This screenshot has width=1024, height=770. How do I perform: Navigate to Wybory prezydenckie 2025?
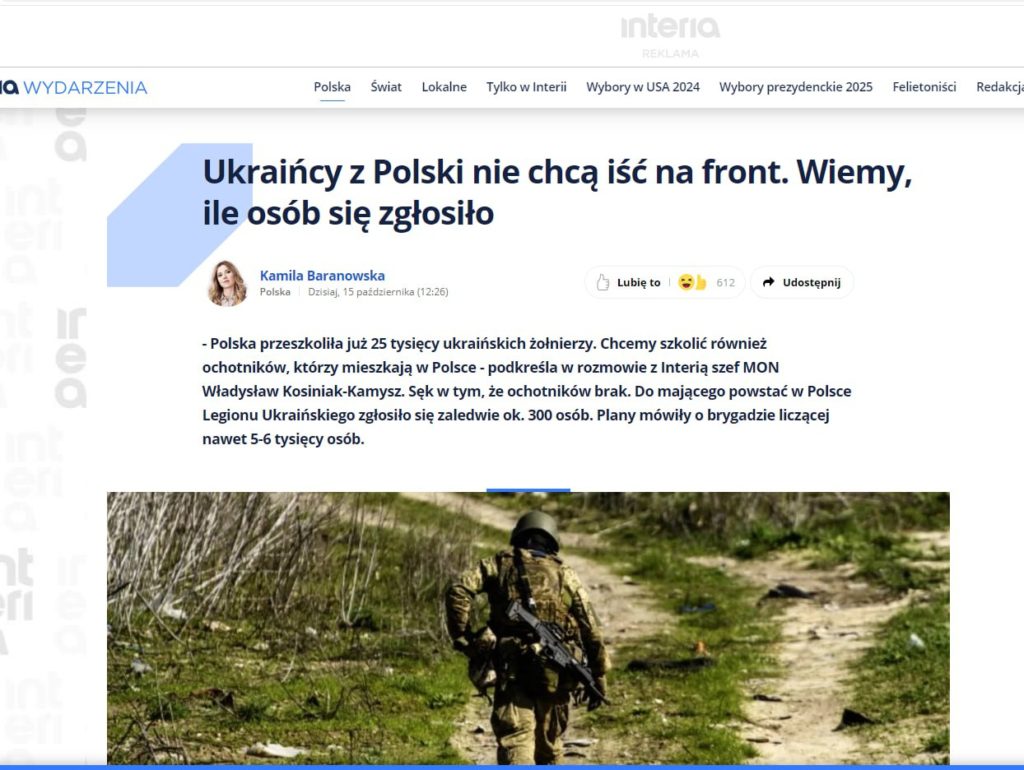point(795,87)
